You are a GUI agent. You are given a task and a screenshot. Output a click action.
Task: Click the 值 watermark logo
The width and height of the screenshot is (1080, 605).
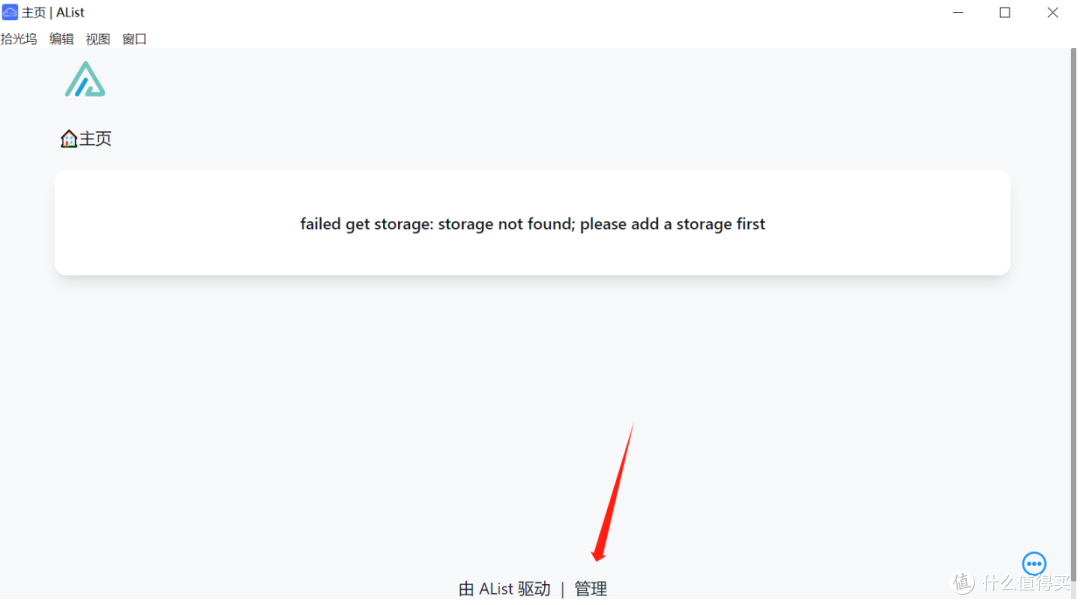pos(963,582)
